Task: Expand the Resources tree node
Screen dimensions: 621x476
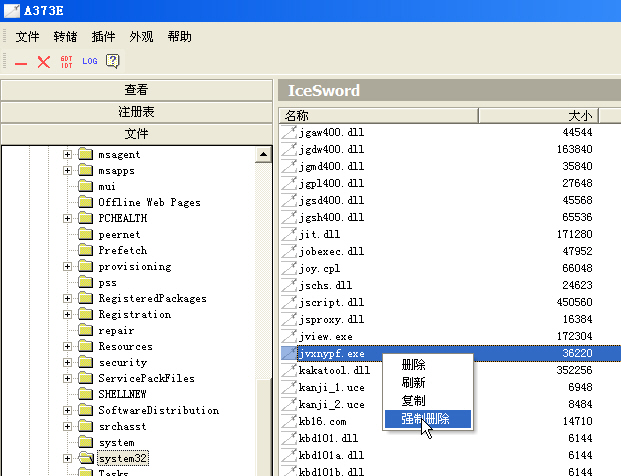Action: point(67,347)
